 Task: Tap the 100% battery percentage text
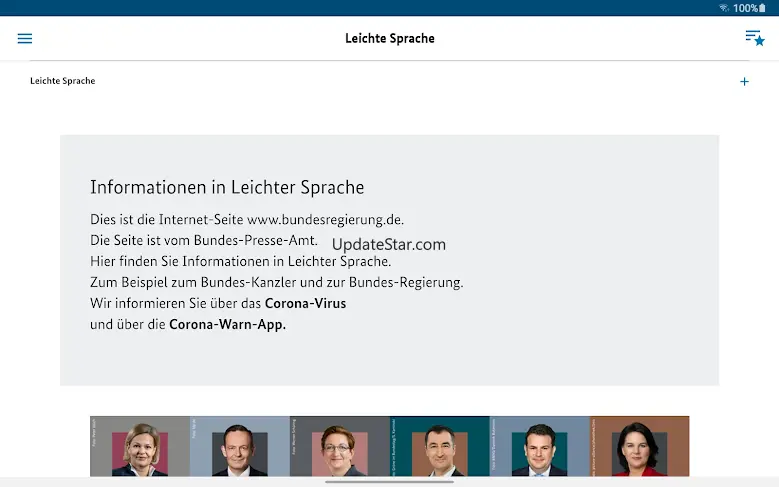[745, 8]
